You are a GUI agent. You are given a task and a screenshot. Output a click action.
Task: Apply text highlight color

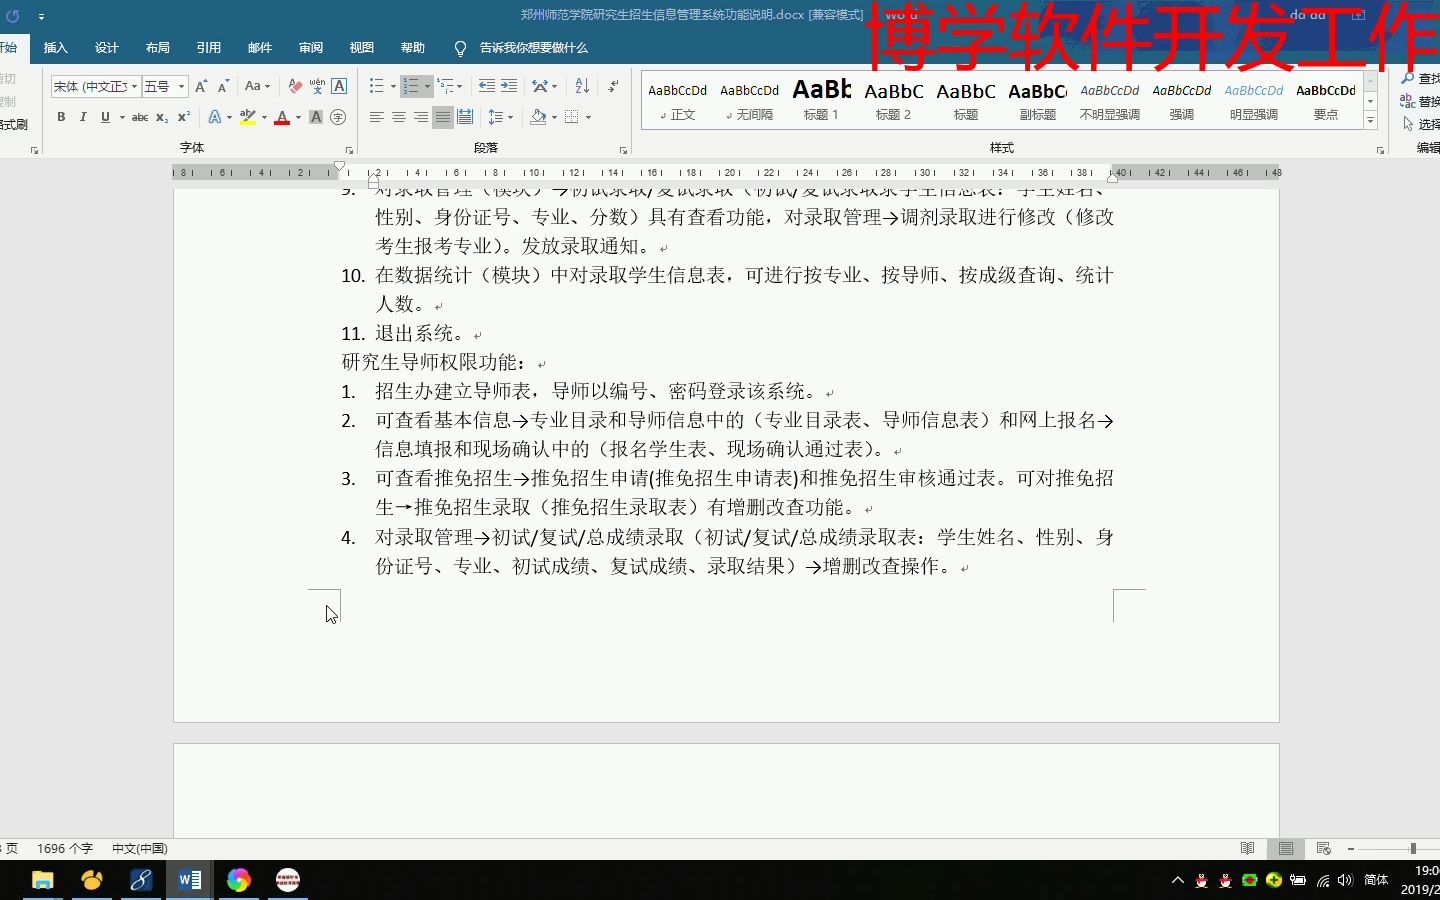point(248,117)
